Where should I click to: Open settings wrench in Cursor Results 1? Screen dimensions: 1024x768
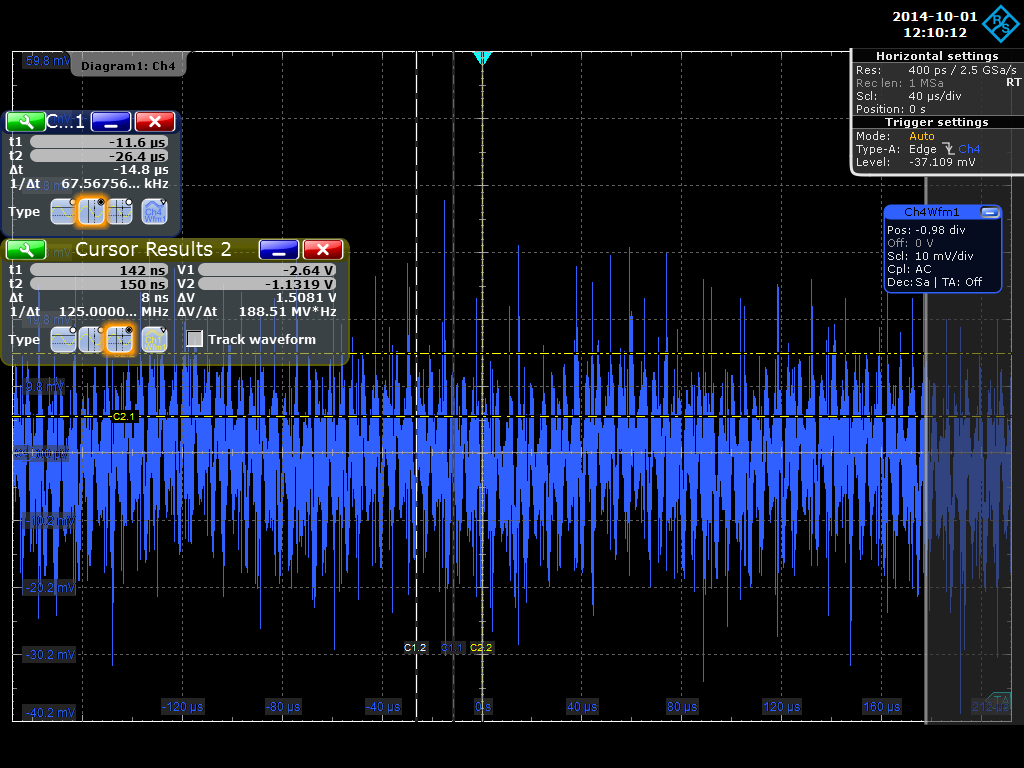(25, 122)
